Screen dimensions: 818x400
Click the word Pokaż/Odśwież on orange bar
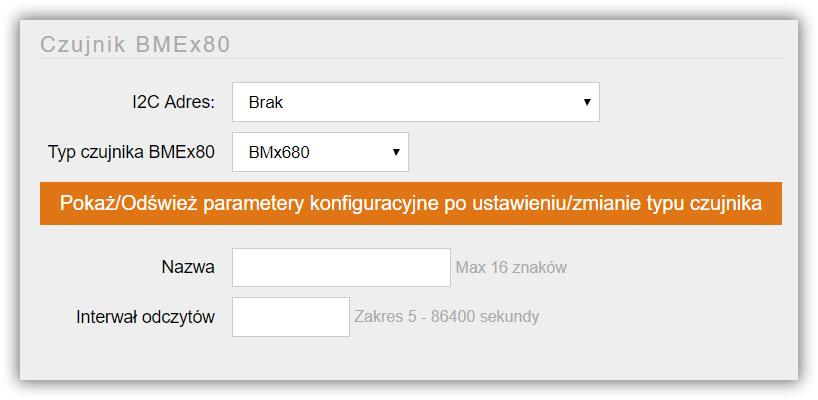click(x=129, y=203)
